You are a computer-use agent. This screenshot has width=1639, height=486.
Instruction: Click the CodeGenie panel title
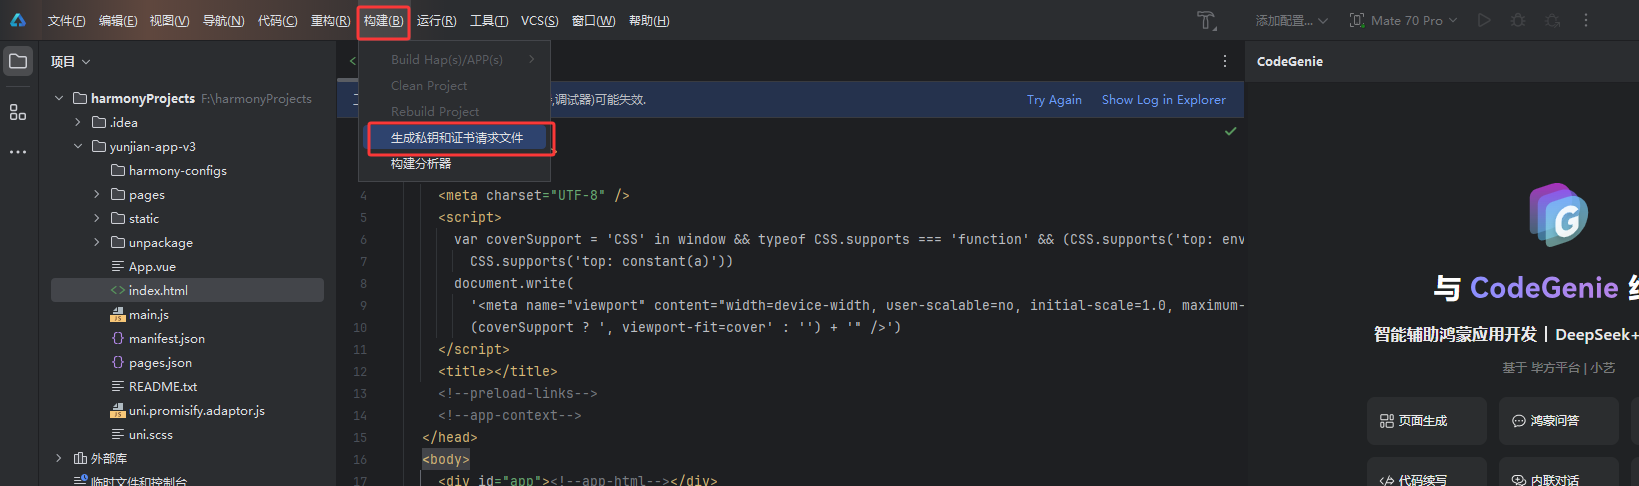pos(1290,62)
